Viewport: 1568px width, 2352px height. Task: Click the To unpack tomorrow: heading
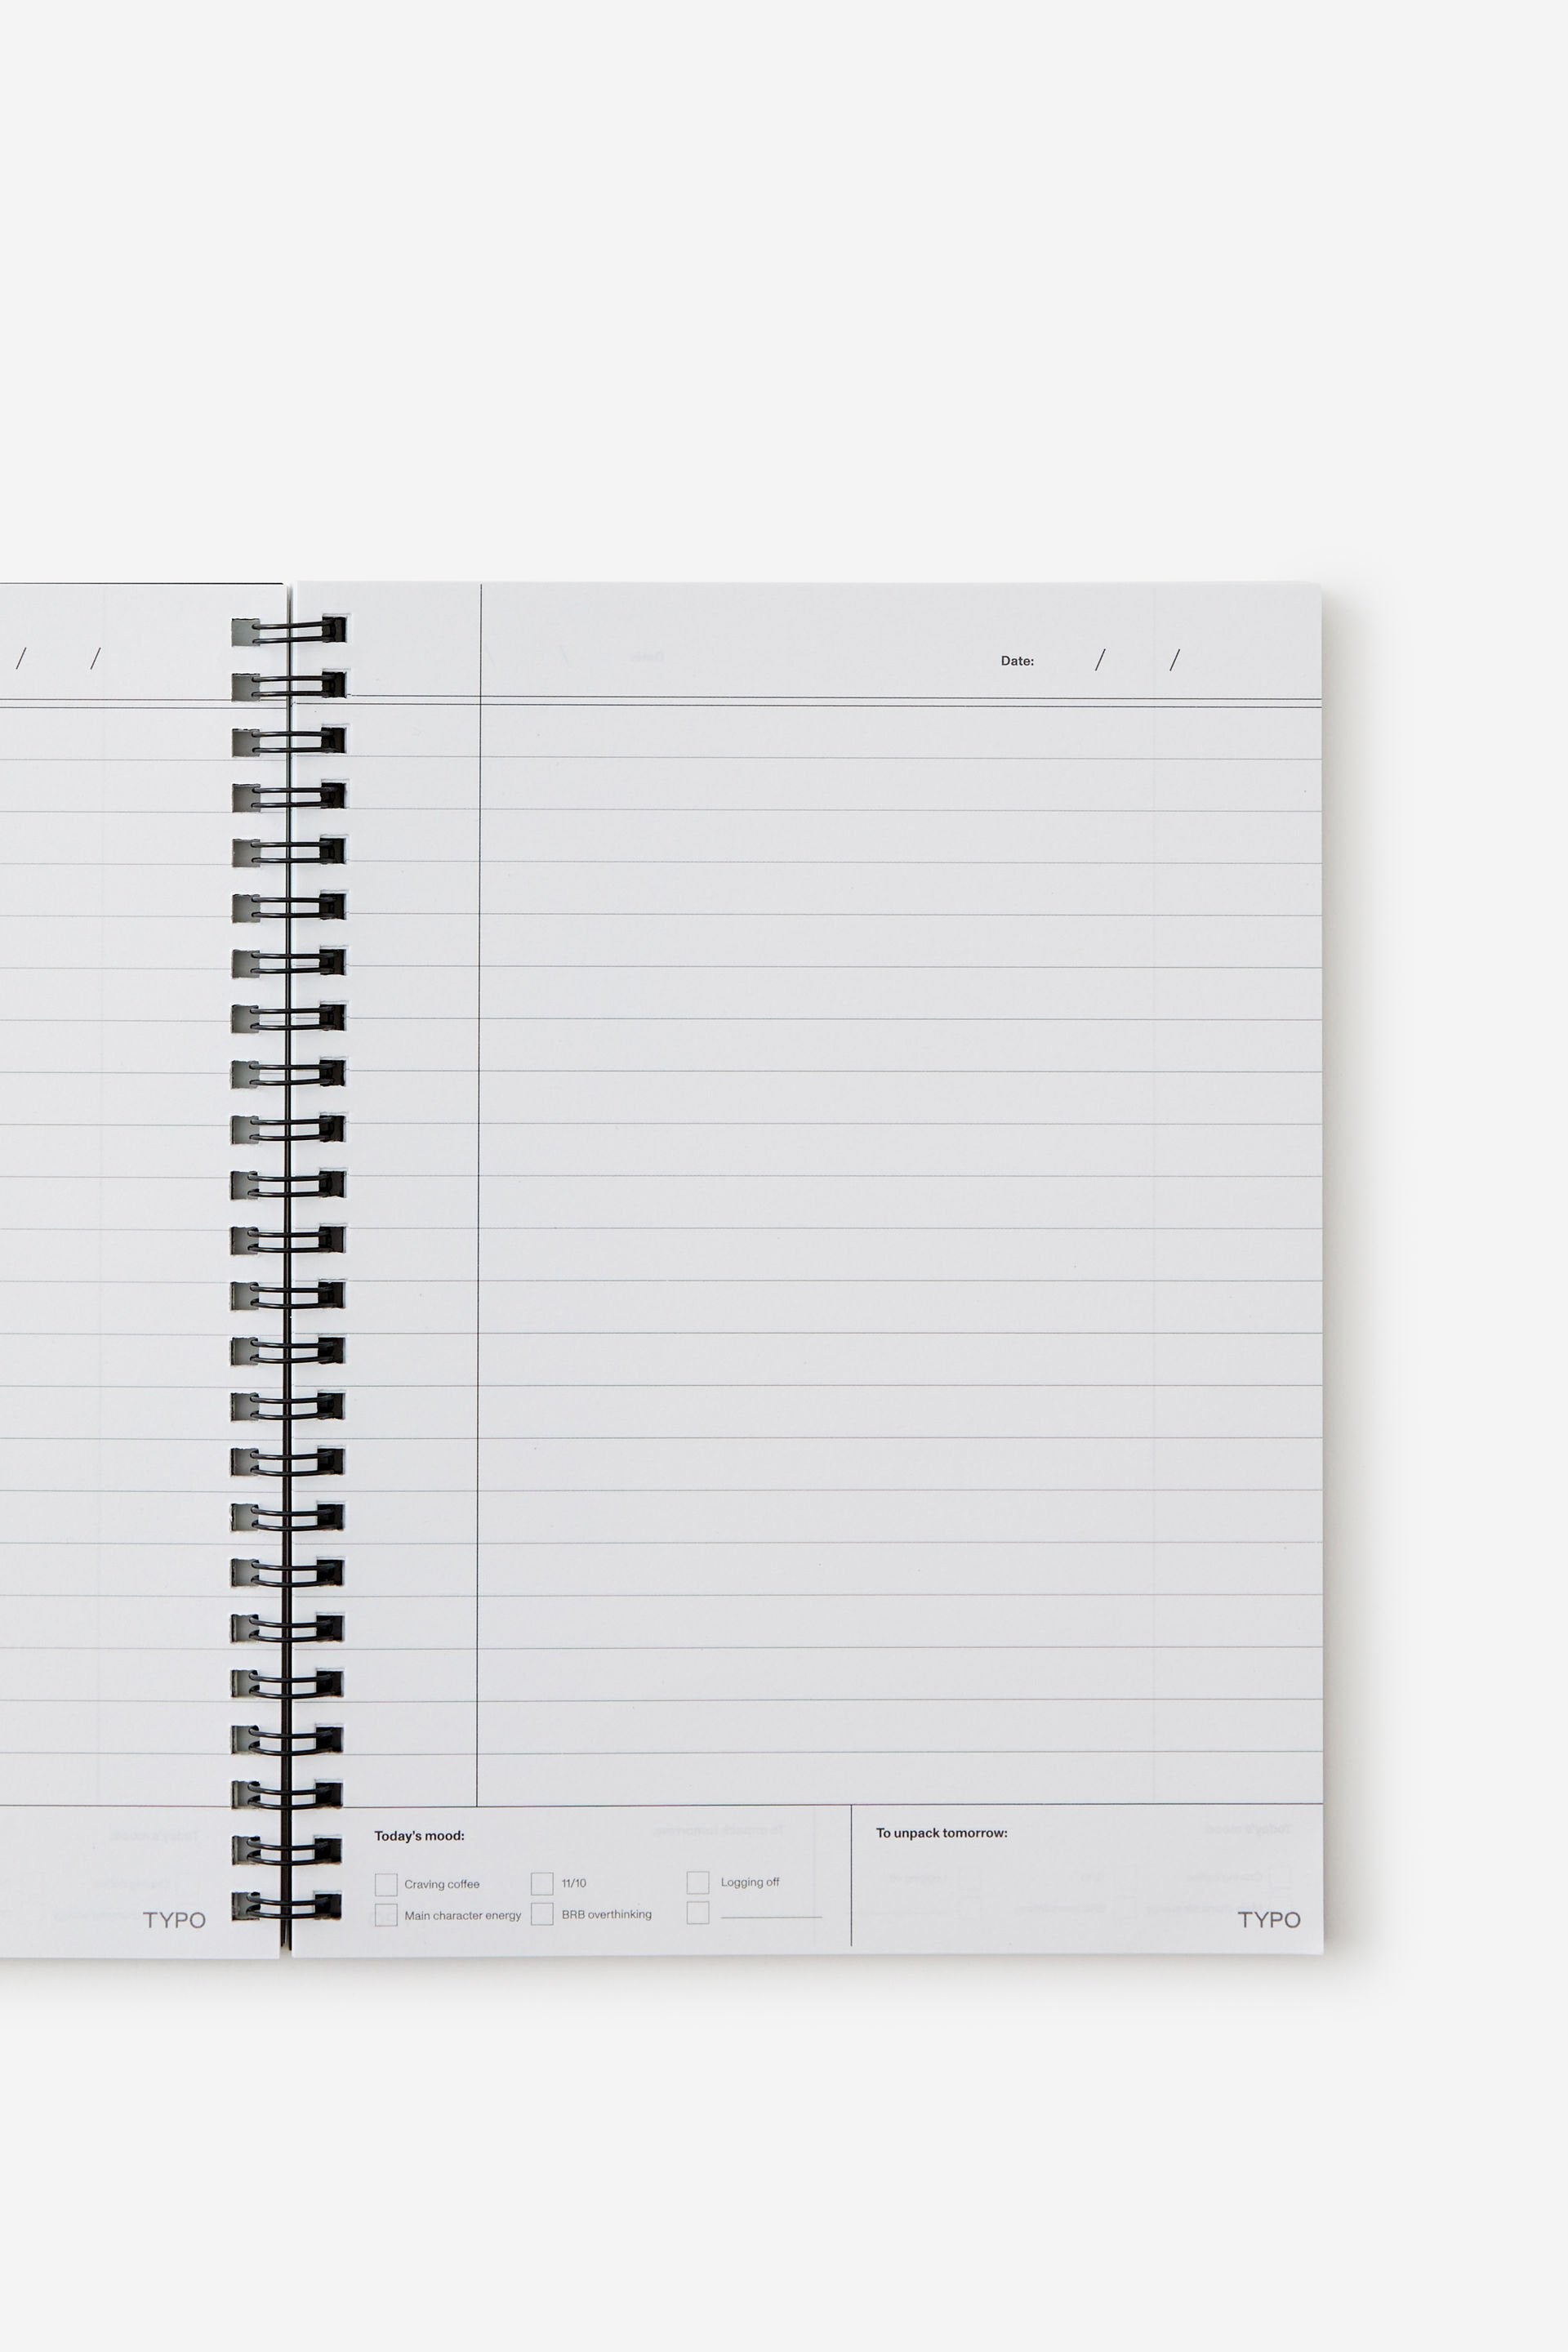point(942,1833)
